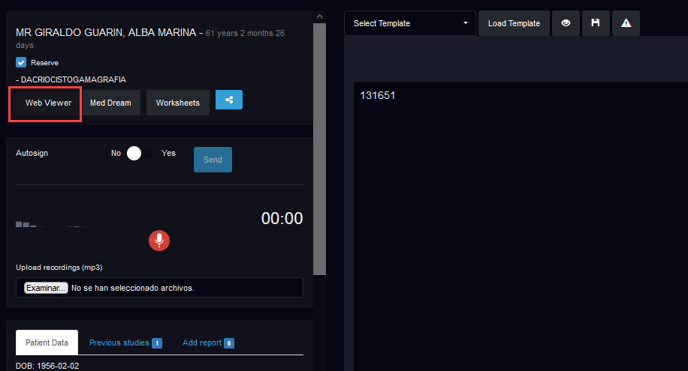Screen dimensions: 688x371
Task: Click the blue share icon button
Action: pyautogui.click(x=229, y=100)
